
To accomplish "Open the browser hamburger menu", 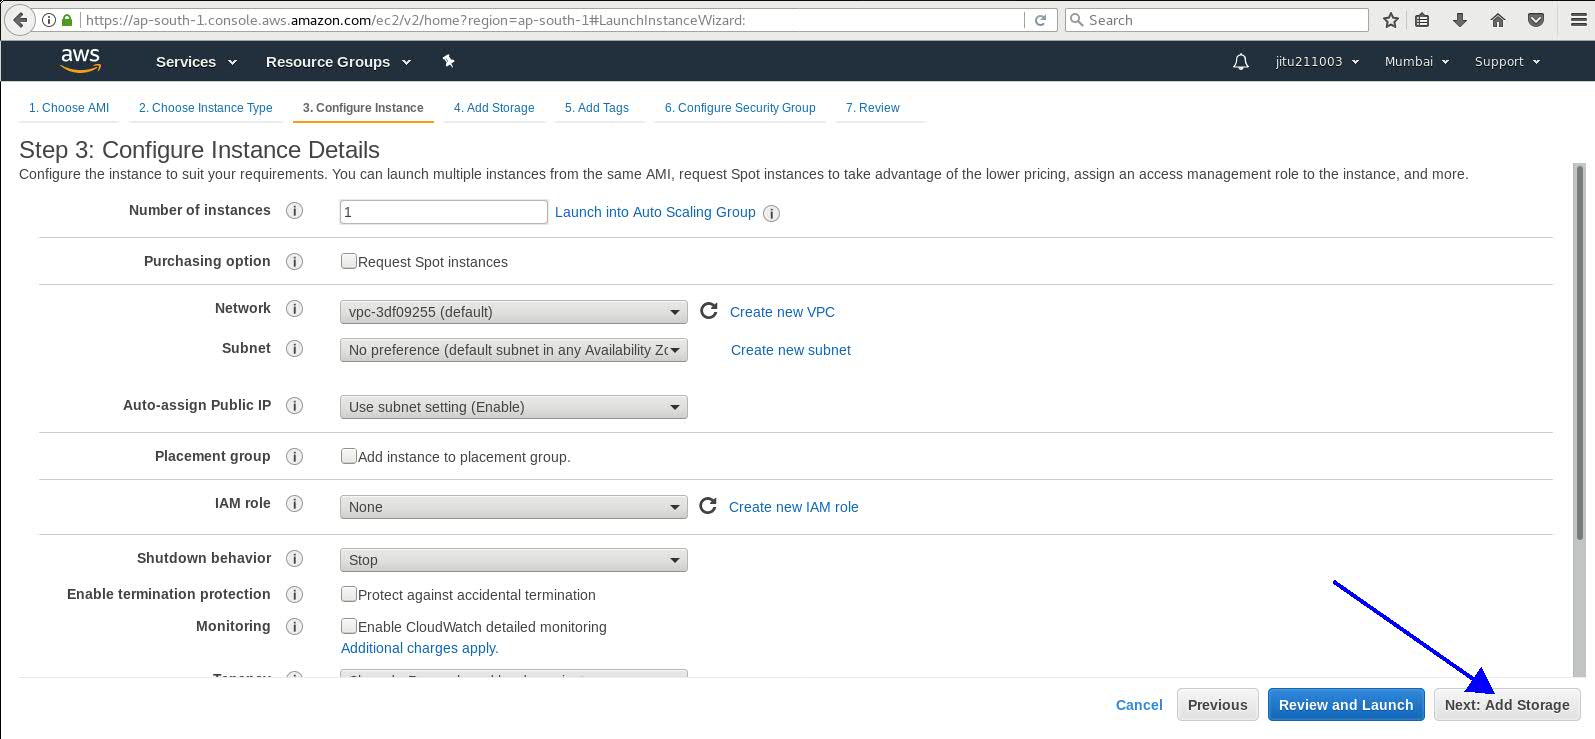I will (1578, 20).
